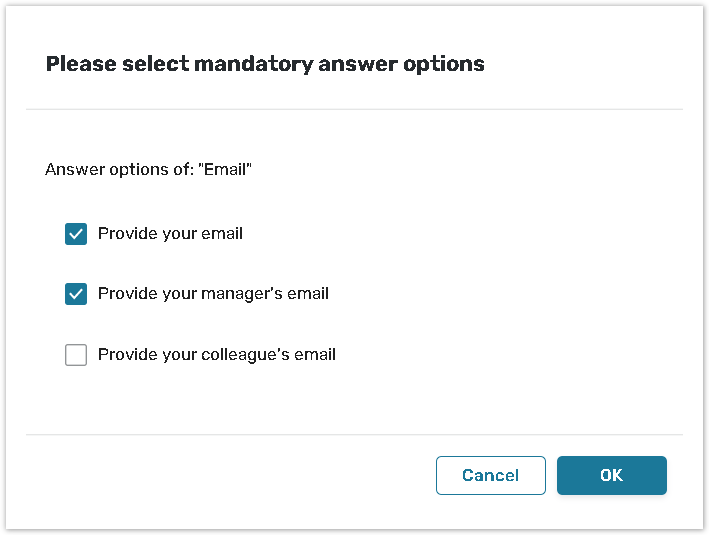This screenshot has height=535, width=709.
Task: Click the 'Answer options of: "Email"' text
Action: click(x=148, y=170)
